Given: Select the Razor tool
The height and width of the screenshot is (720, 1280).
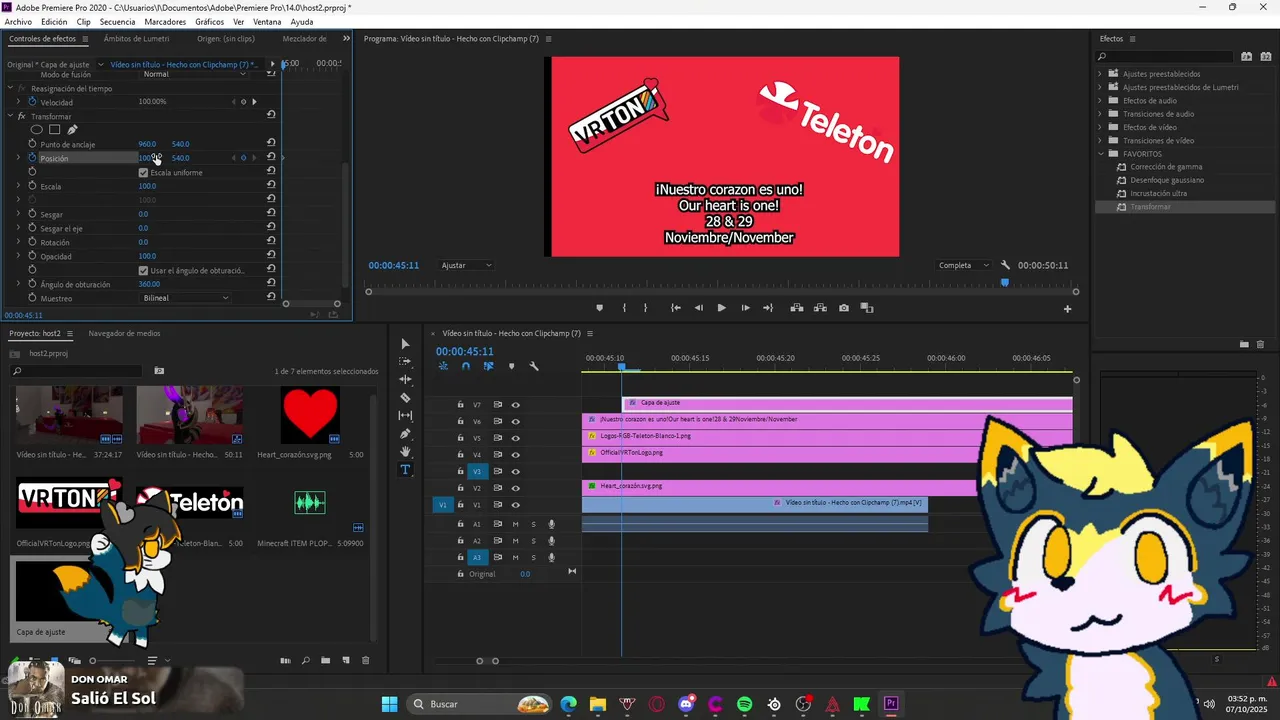Looking at the screenshot, I should tap(405, 397).
